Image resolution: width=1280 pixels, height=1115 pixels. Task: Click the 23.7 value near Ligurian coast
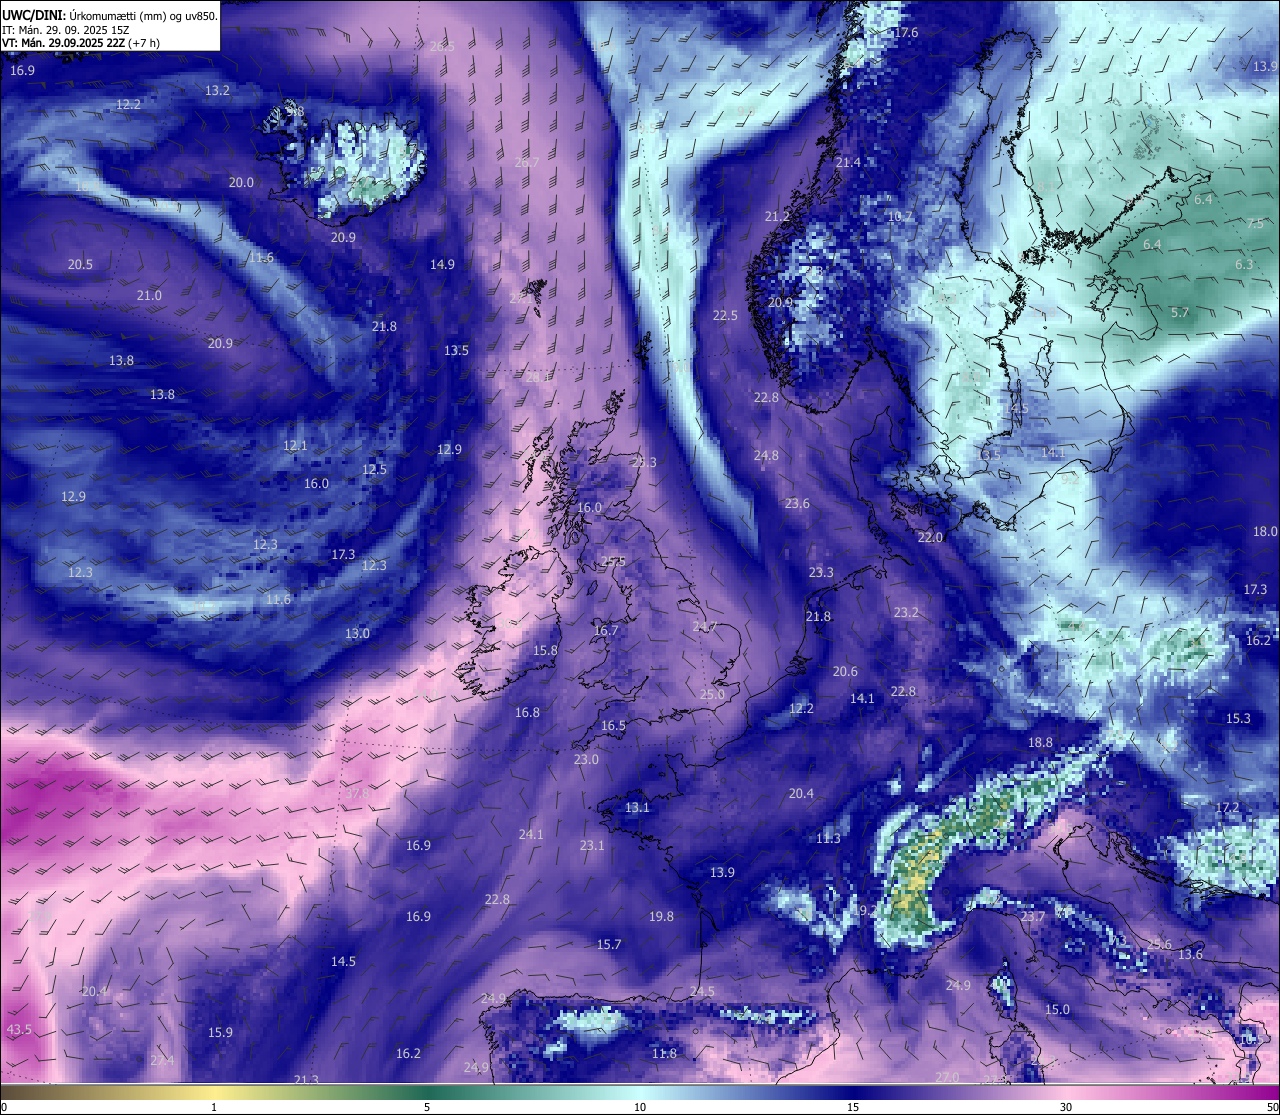click(1032, 916)
